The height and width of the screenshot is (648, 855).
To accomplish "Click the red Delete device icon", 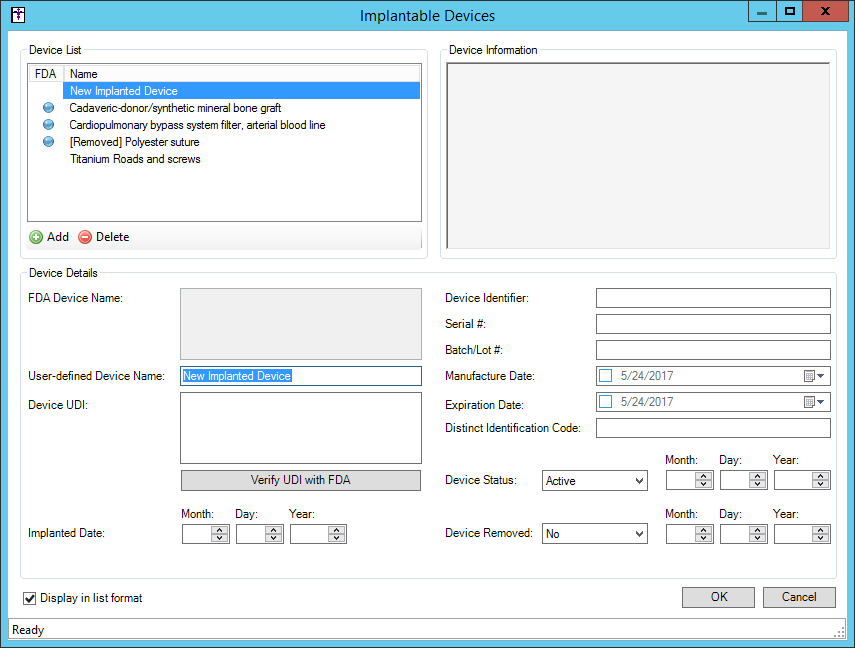I will coord(85,237).
